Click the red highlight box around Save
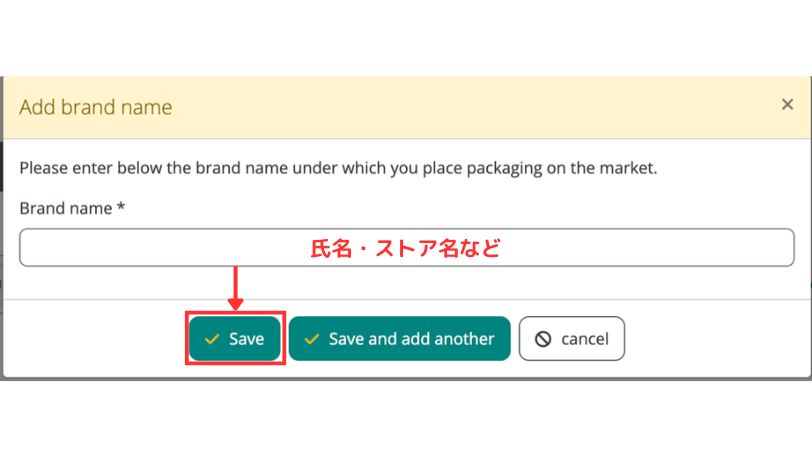The width and height of the screenshot is (812, 457). [x=236, y=361]
